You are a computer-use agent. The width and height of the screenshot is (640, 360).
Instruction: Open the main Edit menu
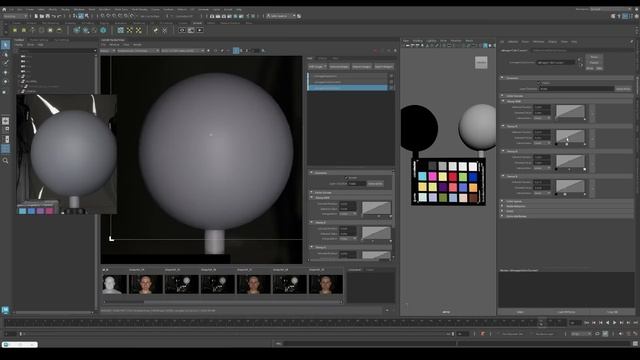(x=20, y=9)
